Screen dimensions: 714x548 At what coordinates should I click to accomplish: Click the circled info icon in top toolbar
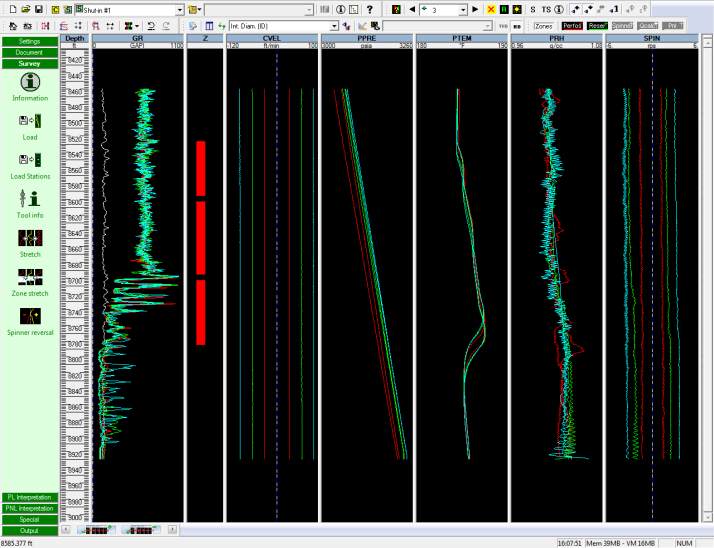pos(340,9)
